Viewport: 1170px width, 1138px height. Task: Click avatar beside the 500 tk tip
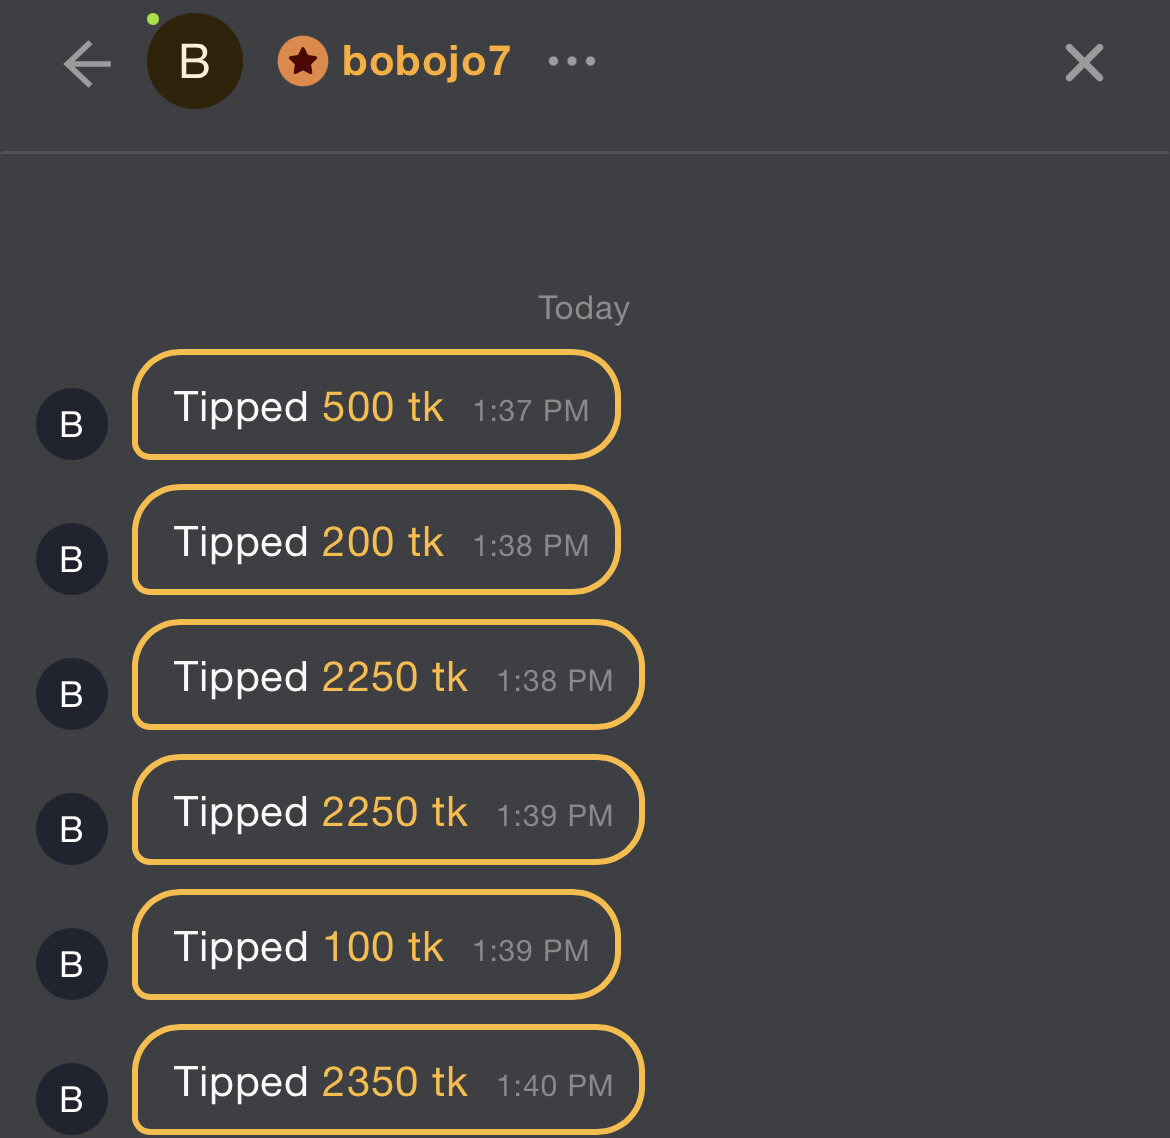72,424
